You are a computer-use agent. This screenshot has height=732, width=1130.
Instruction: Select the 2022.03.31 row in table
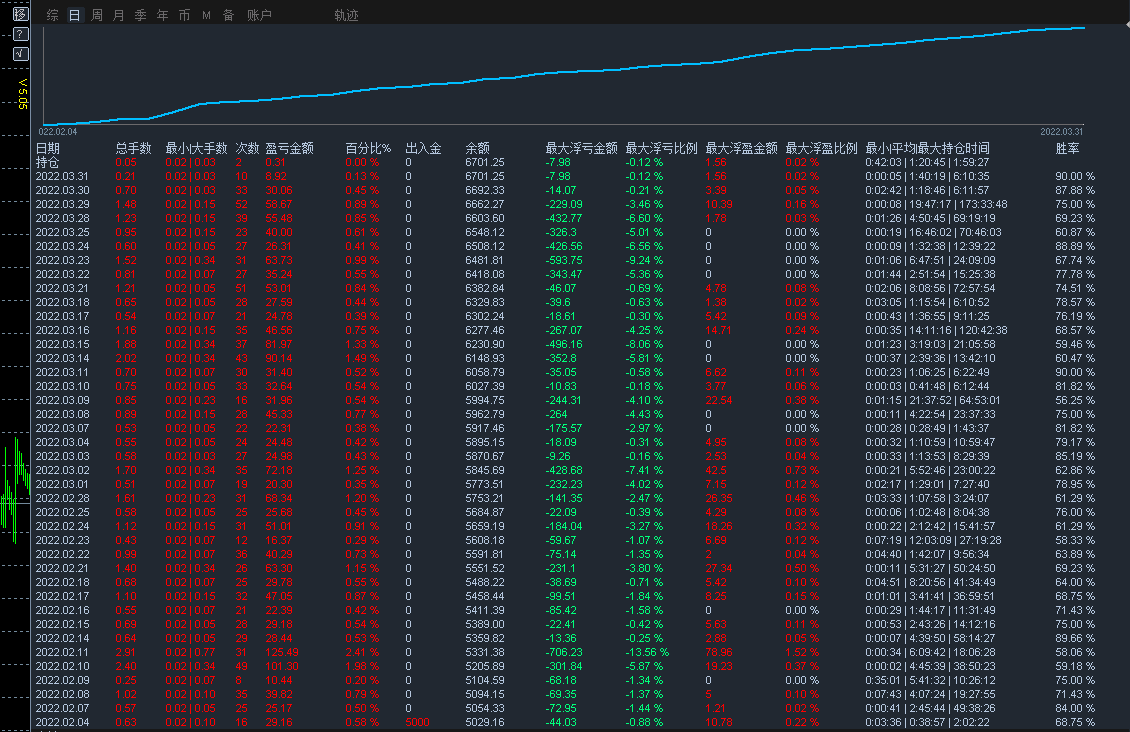click(62, 176)
